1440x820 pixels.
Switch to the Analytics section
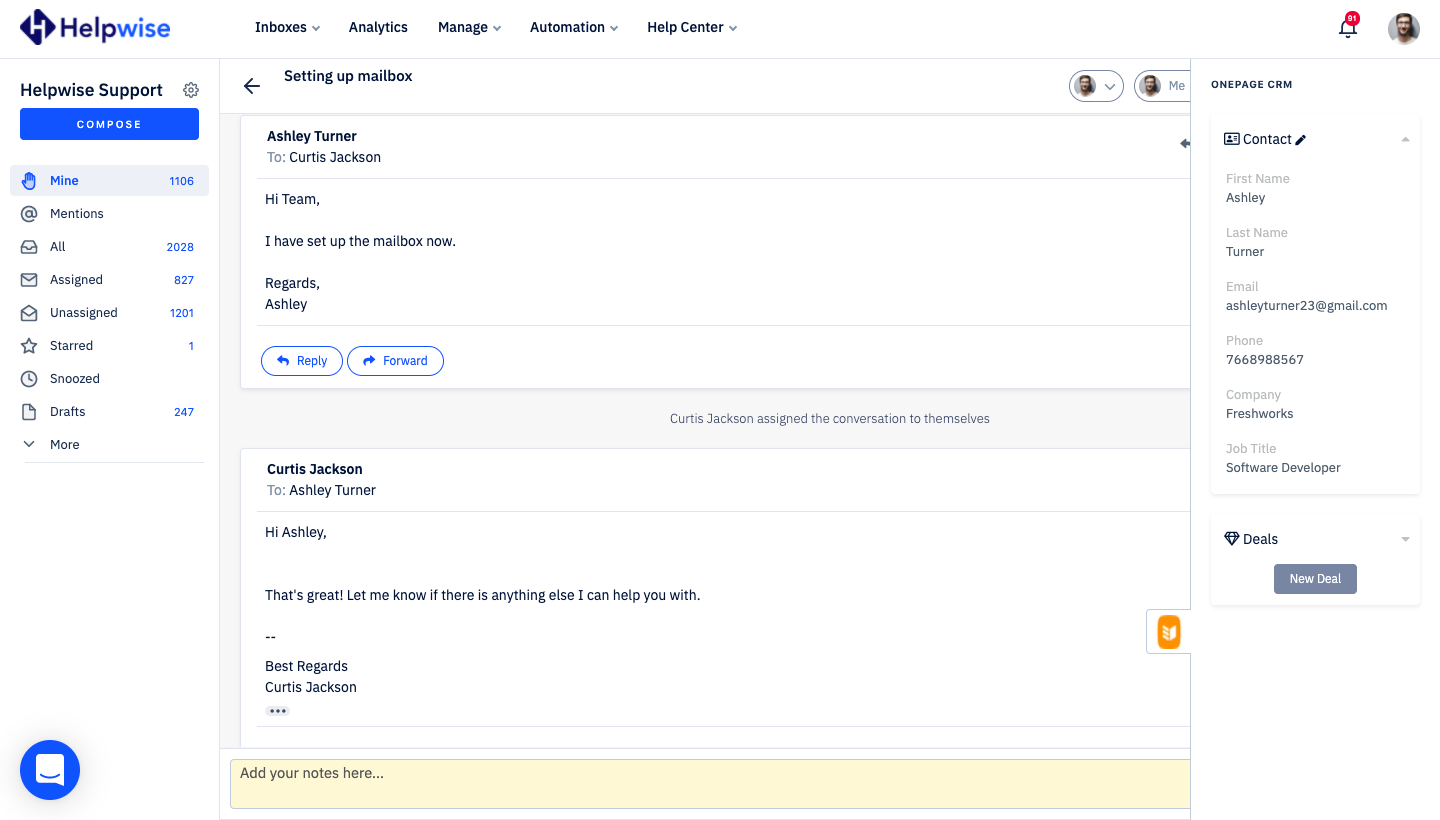tap(378, 27)
